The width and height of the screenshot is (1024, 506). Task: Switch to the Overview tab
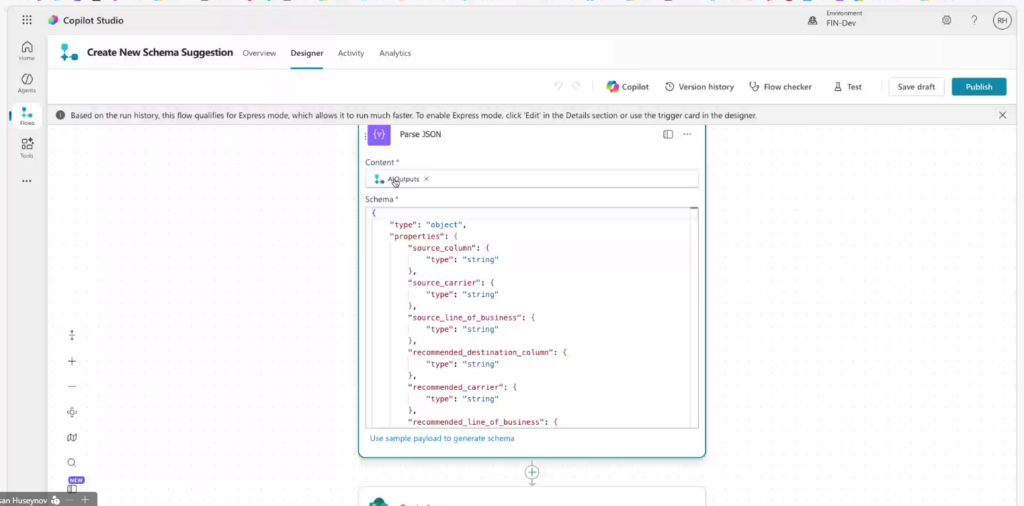click(259, 53)
